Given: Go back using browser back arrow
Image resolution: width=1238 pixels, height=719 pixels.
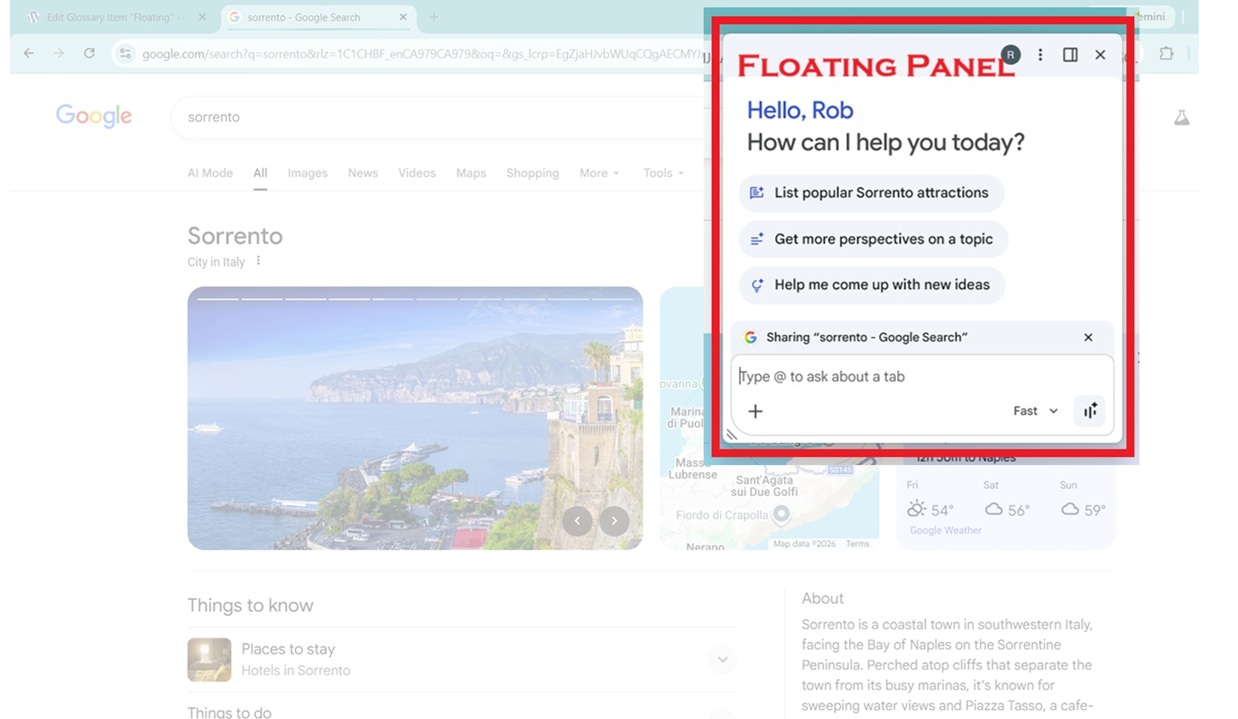Looking at the screenshot, I should pyautogui.click(x=28, y=53).
